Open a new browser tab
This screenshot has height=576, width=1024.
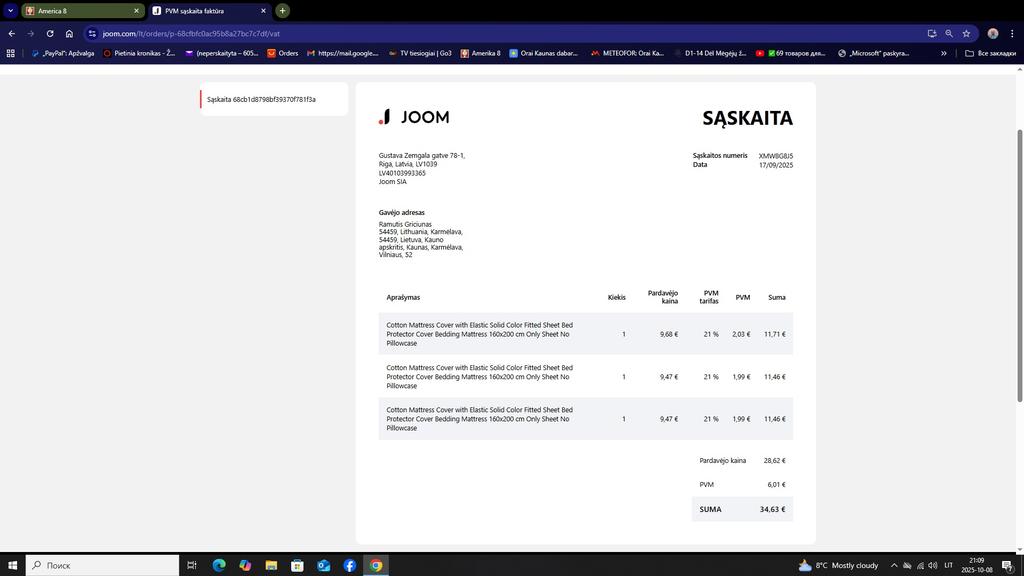[283, 11]
